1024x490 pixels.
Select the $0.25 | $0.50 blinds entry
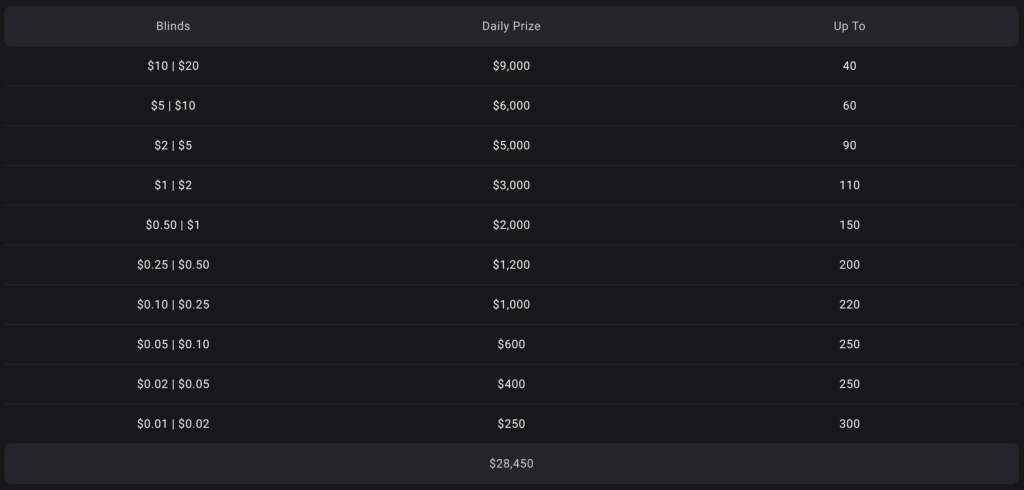point(173,265)
